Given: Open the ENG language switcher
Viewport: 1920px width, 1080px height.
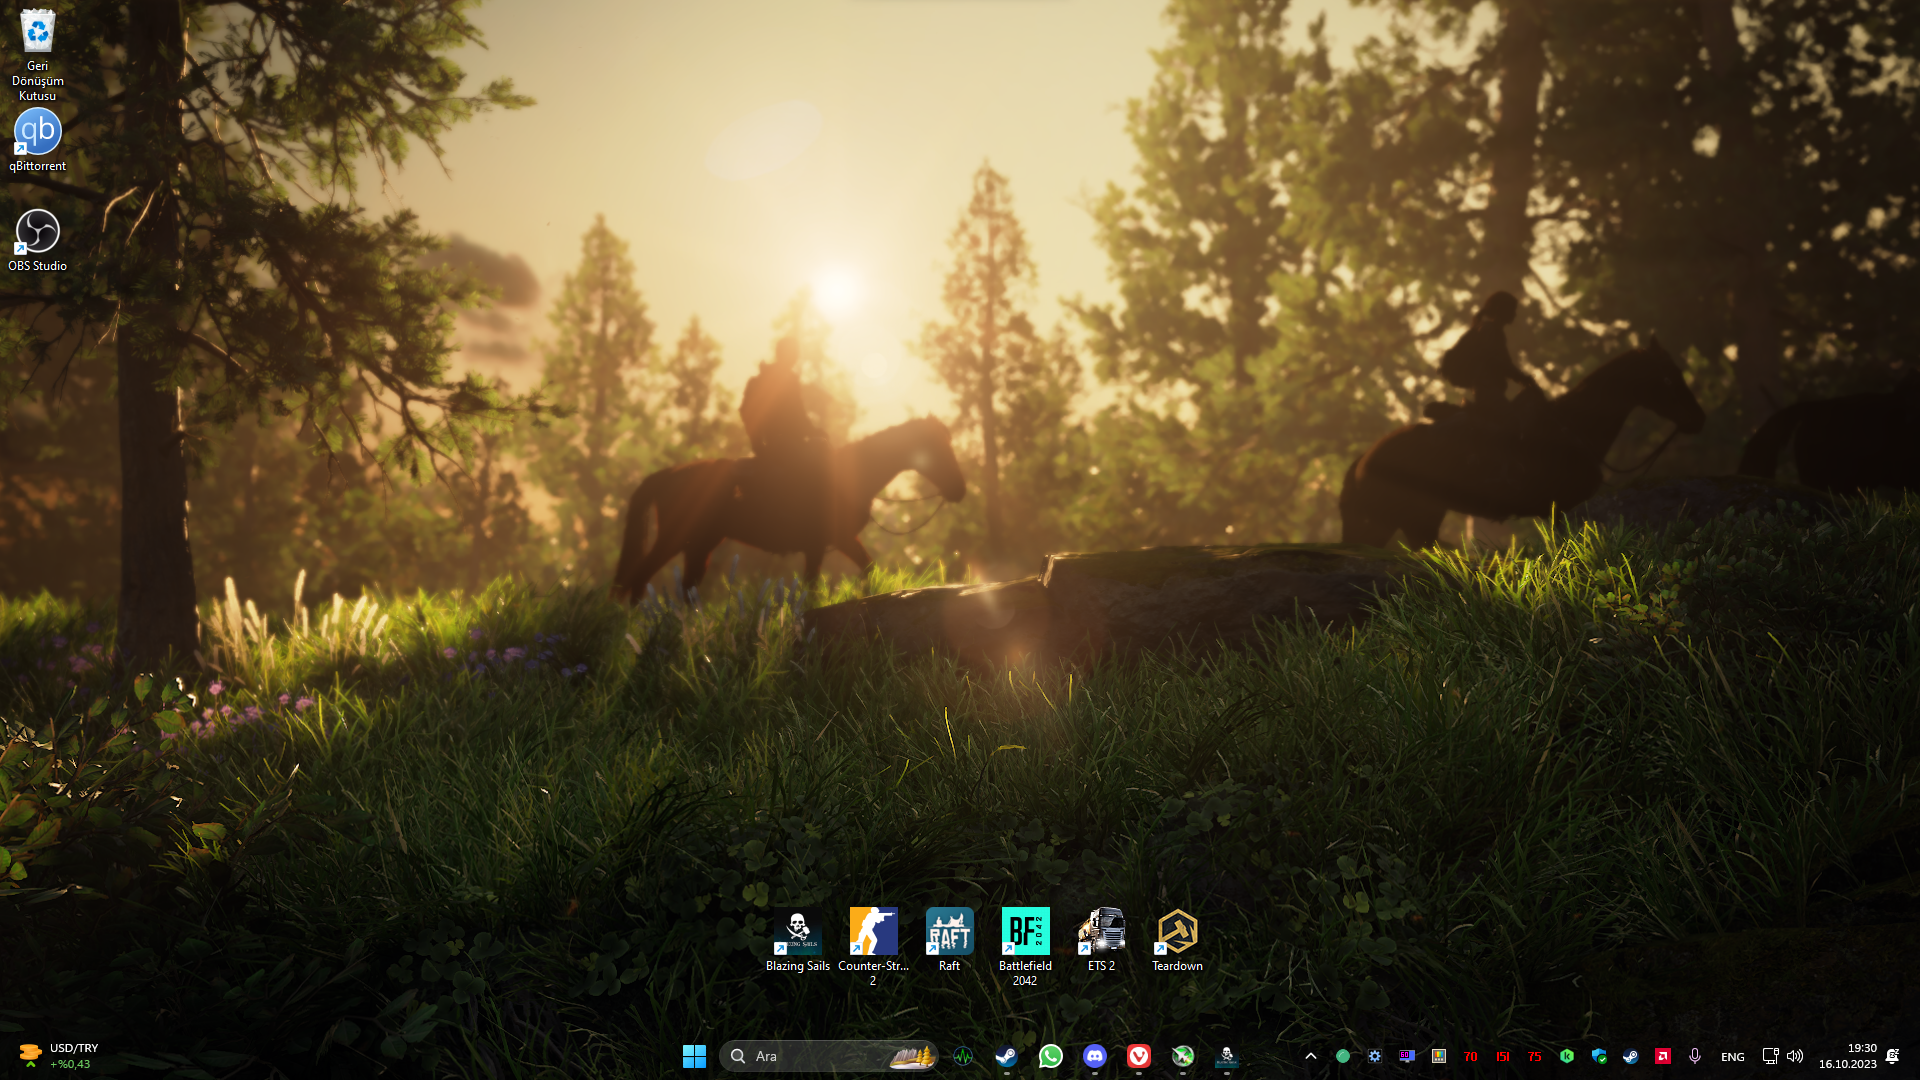Looking at the screenshot, I should (x=1732, y=1057).
